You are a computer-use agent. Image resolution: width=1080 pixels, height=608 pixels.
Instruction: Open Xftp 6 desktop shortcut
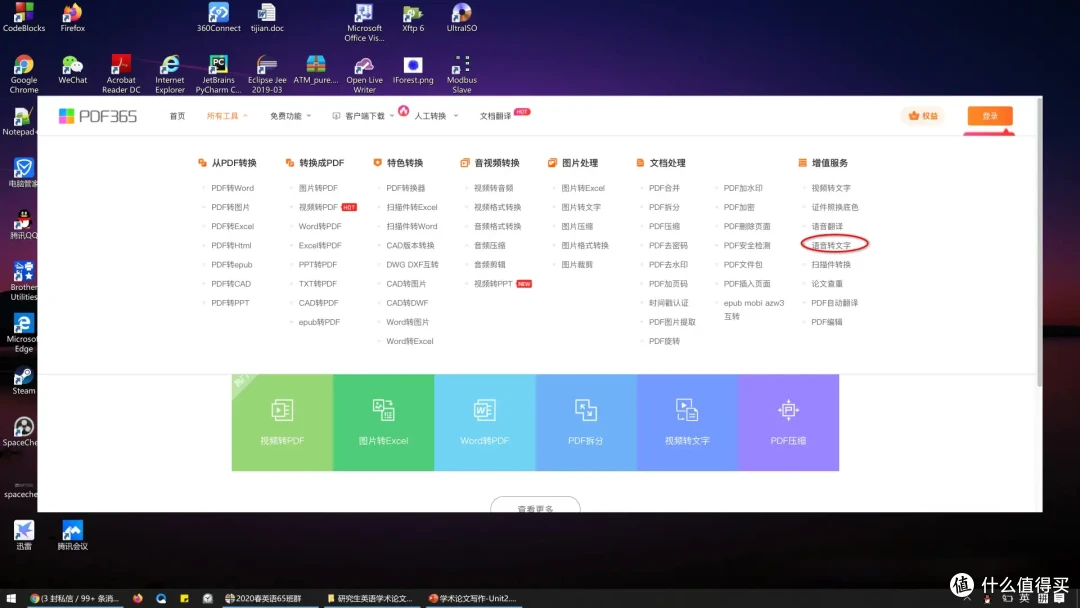pyautogui.click(x=413, y=17)
